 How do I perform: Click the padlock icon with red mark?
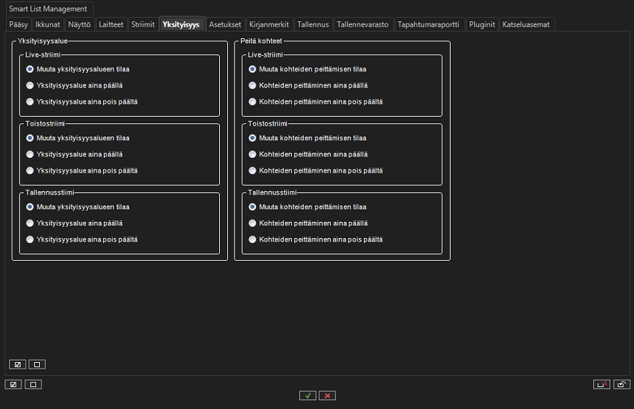coord(602,384)
